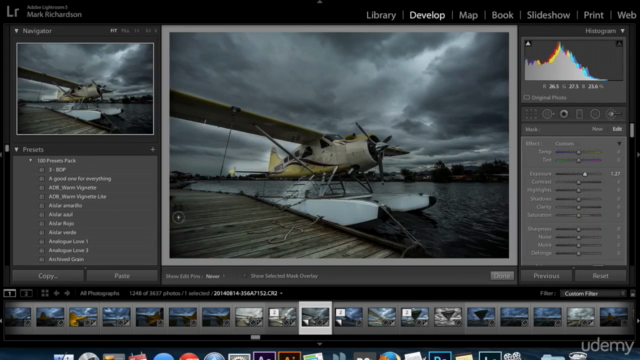Enable the Original Photo checkbox
640x360 pixels.
click(x=527, y=98)
